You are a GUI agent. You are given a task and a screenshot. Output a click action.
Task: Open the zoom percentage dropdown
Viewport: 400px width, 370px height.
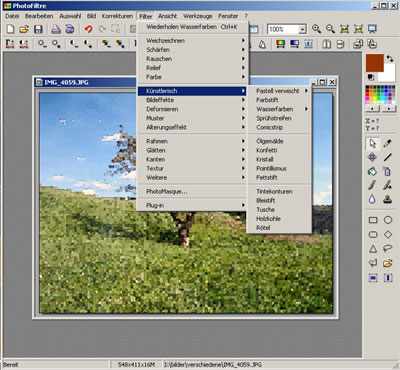pyautogui.click(x=302, y=29)
